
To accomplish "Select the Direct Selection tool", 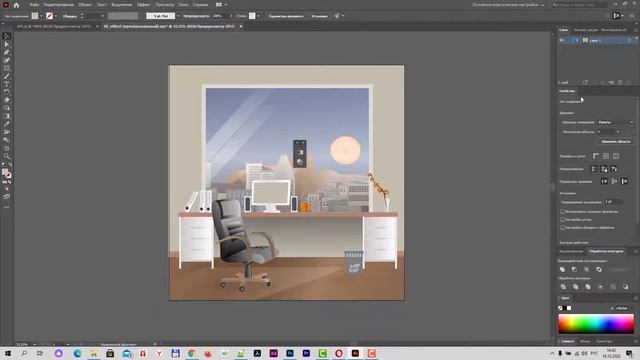I will point(7,44).
